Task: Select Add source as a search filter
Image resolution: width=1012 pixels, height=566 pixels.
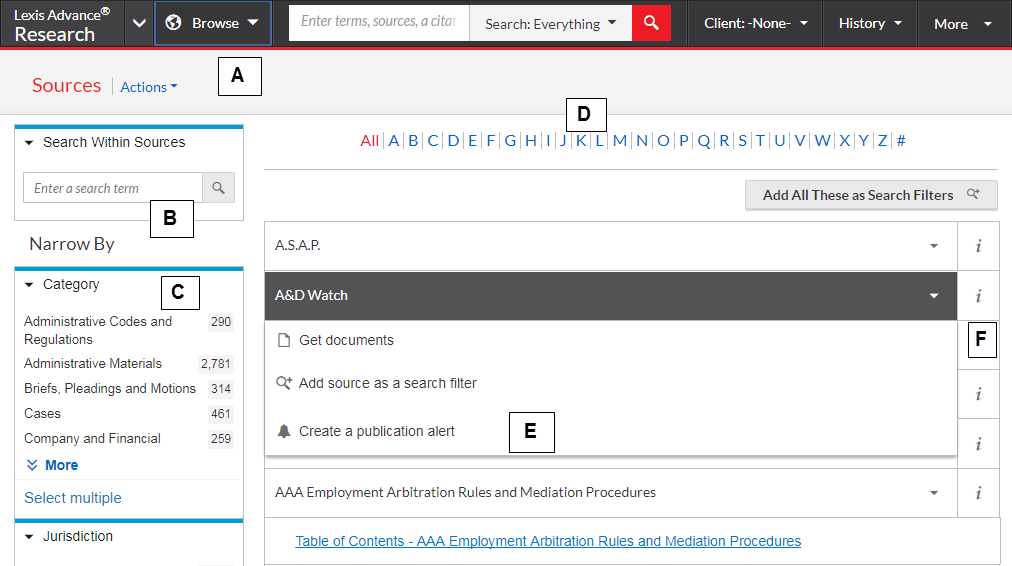Action: tap(387, 383)
